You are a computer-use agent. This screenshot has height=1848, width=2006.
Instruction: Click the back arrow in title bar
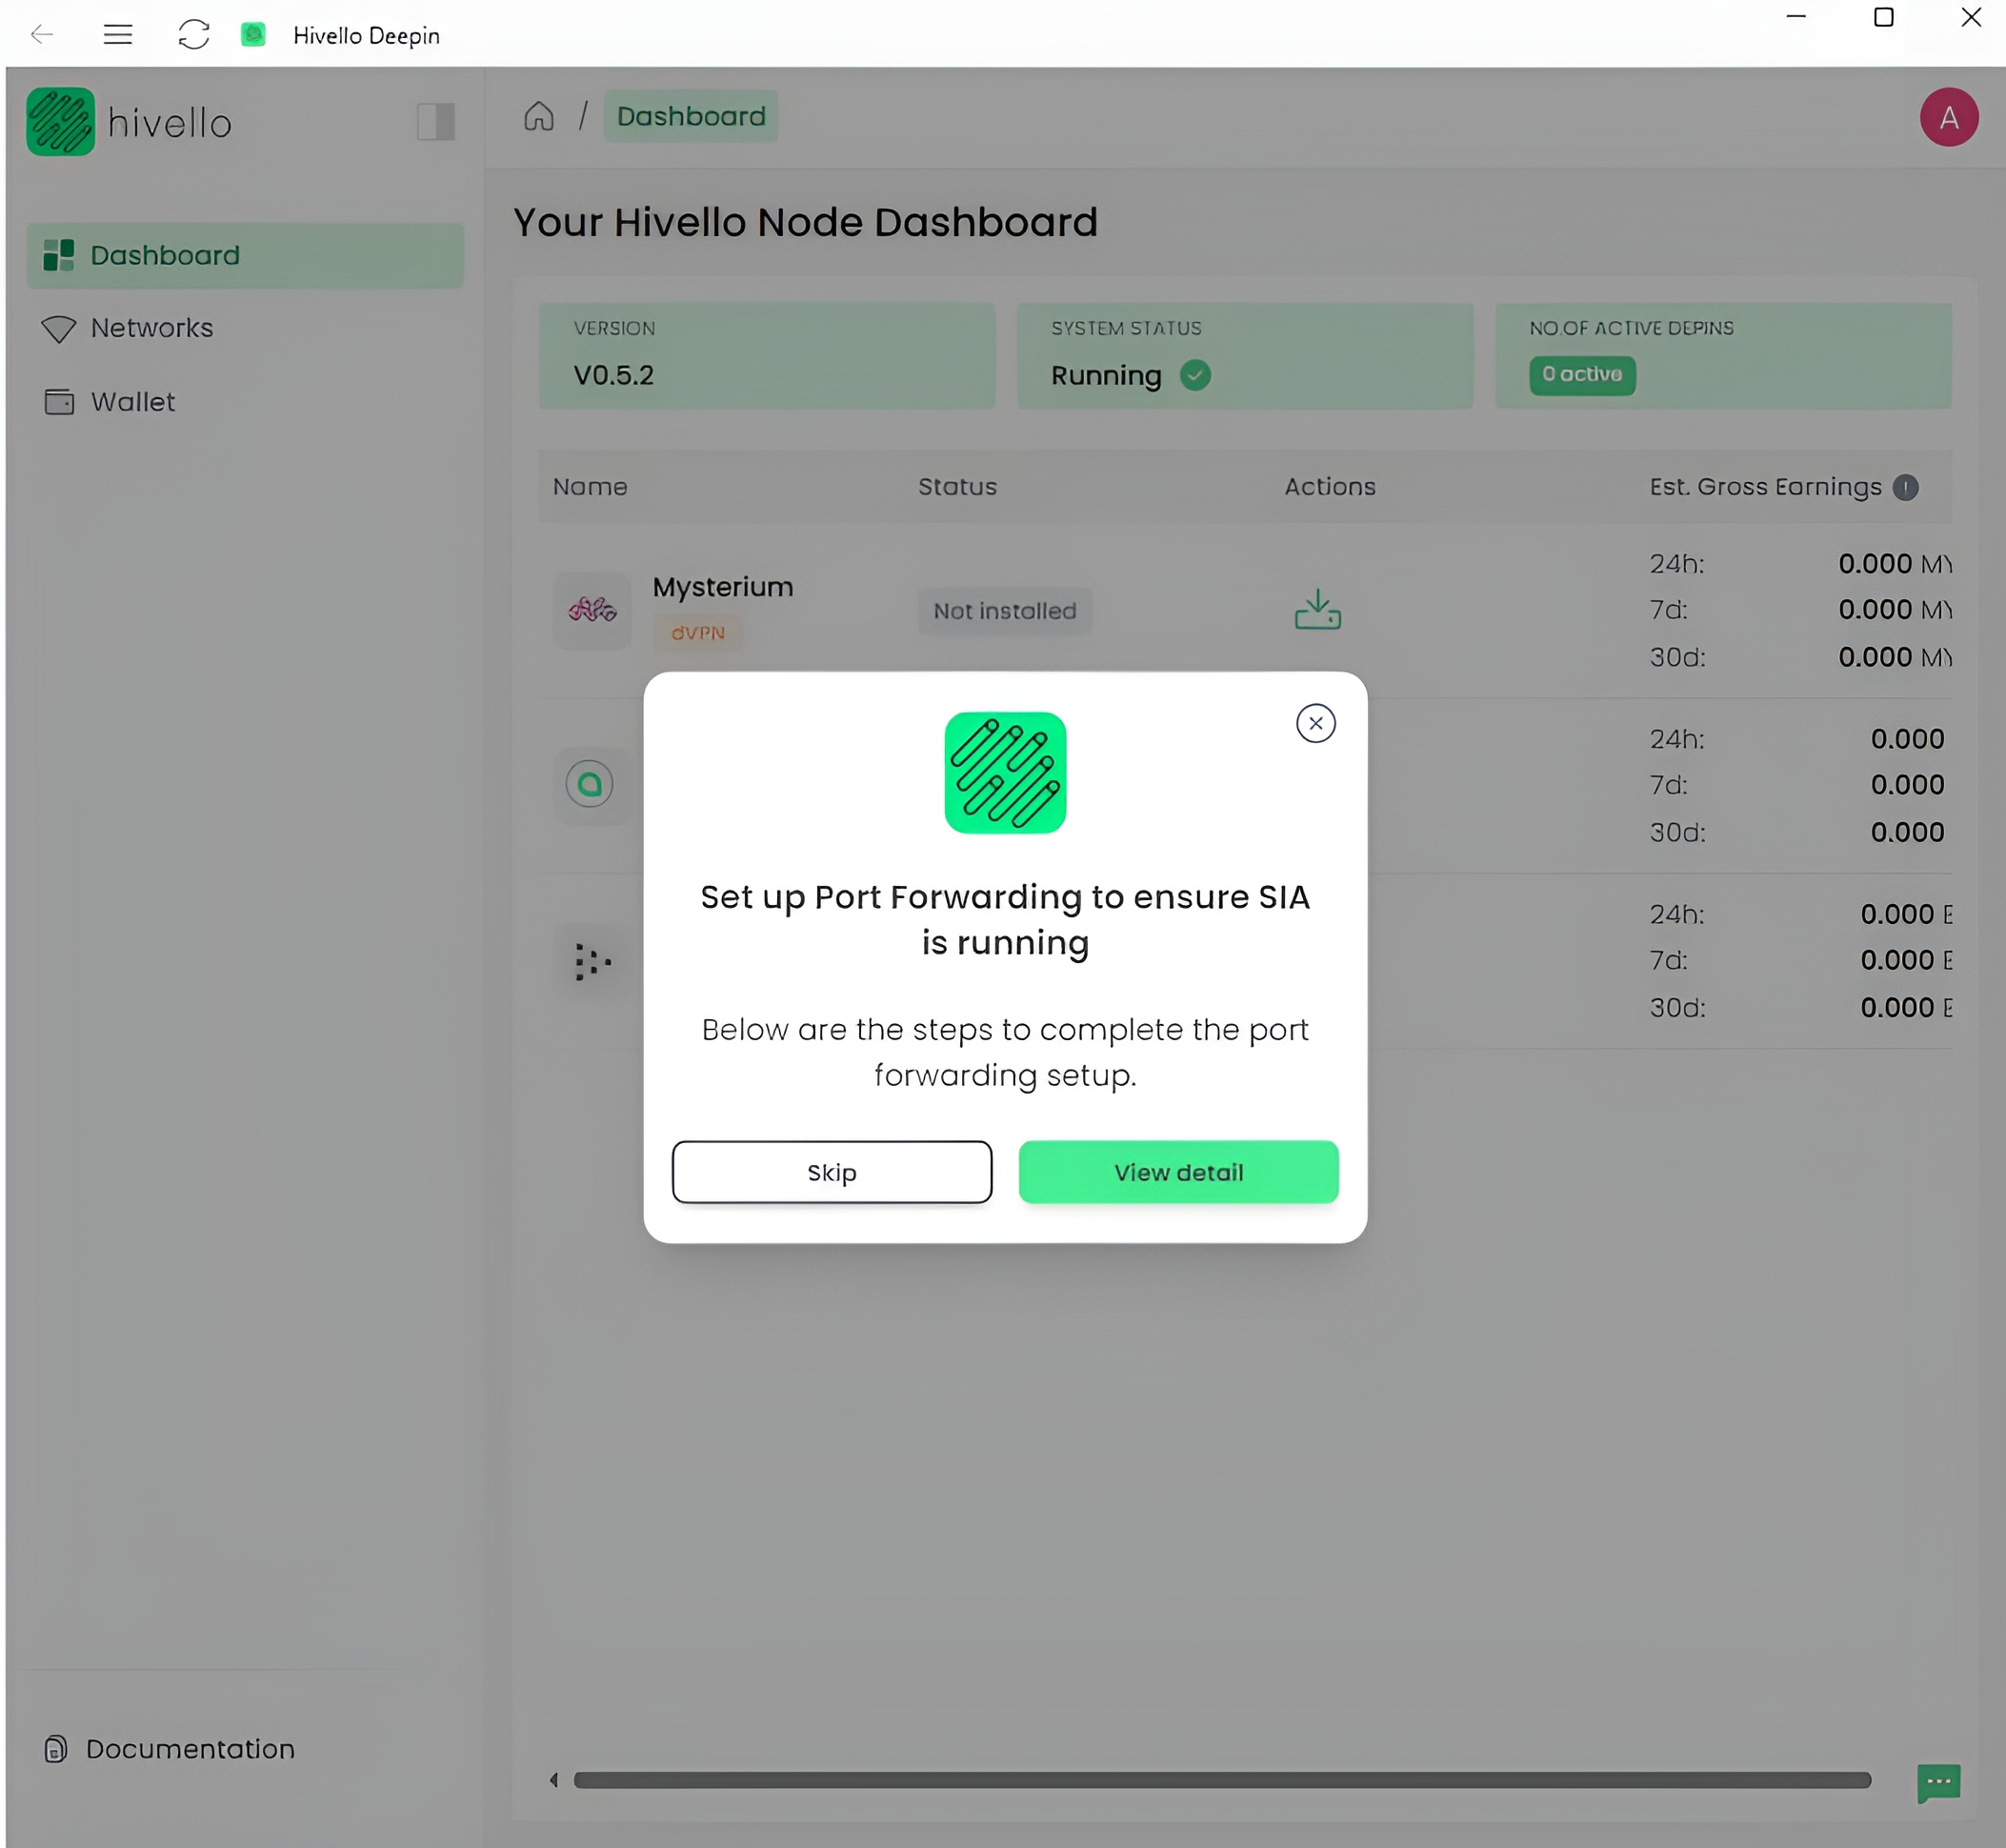[42, 35]
